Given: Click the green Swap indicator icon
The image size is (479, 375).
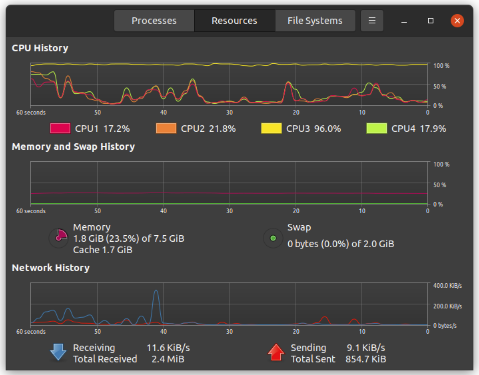Looking at the screenshot, I should click(273, 238).
